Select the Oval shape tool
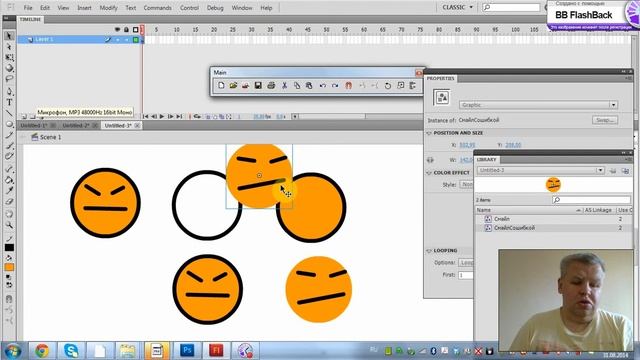The height and width of the screenshot is (360, 640). click(x=9, y=124)
